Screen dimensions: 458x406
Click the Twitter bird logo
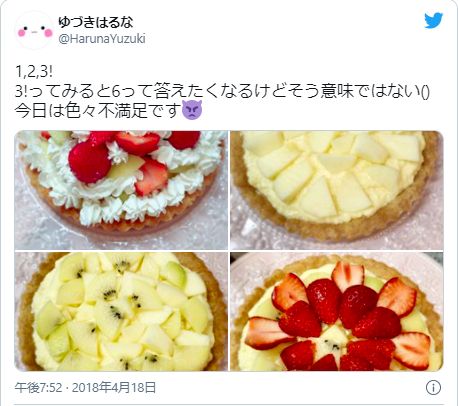coord(433,20)
